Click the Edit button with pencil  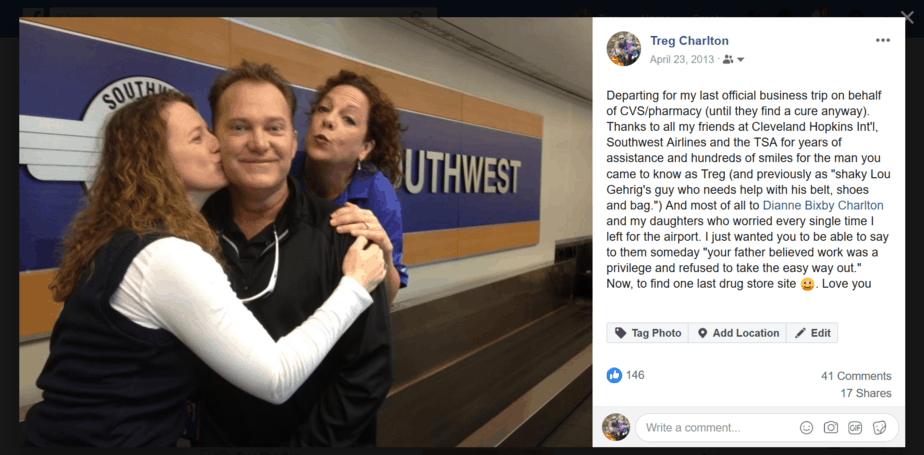click(812, 333)
